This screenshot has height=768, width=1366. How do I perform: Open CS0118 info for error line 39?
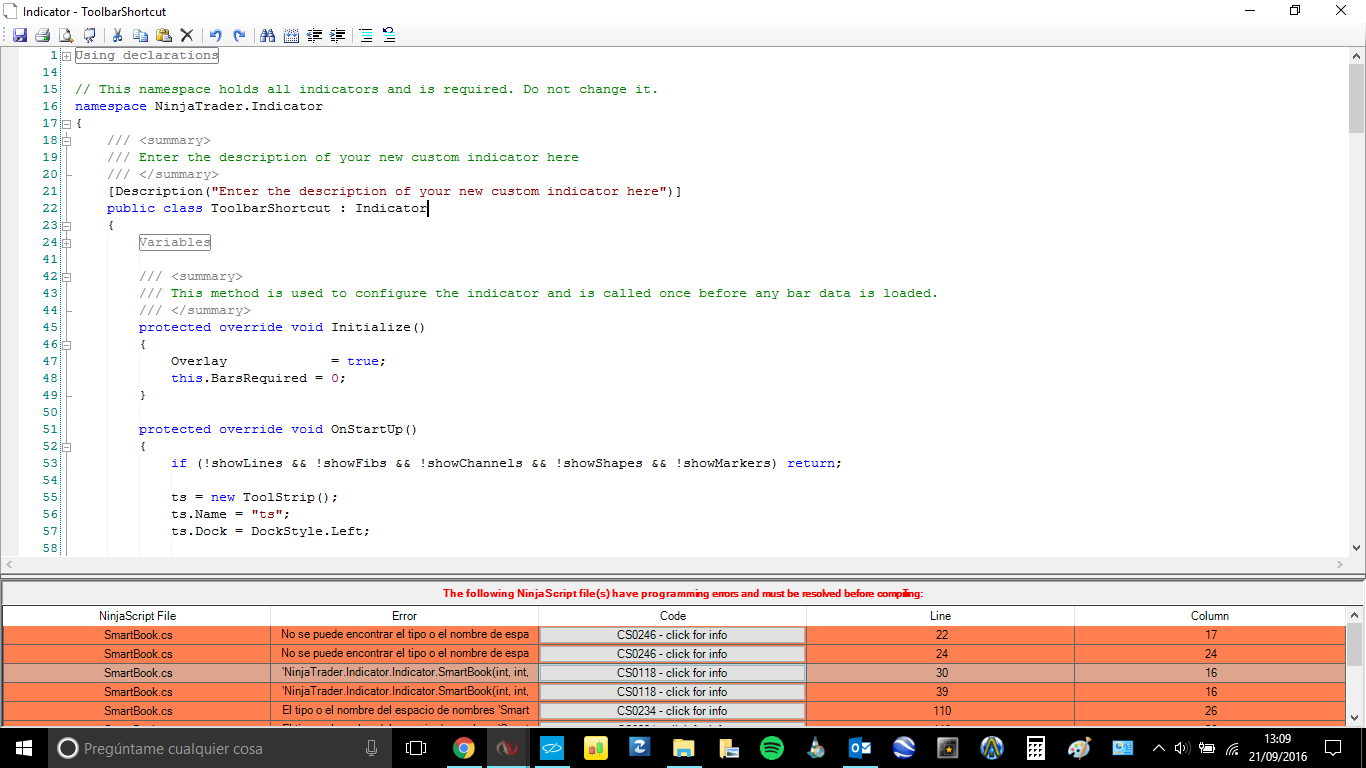point(672,692)
